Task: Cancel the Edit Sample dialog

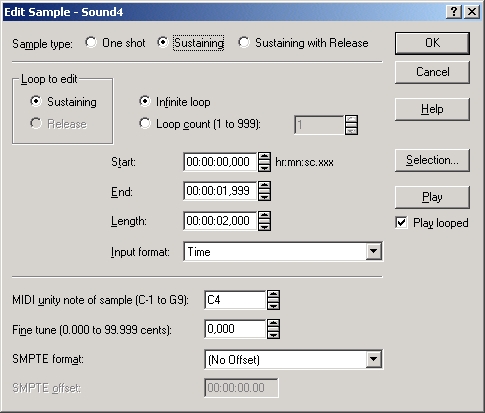Action: (432, 72)
